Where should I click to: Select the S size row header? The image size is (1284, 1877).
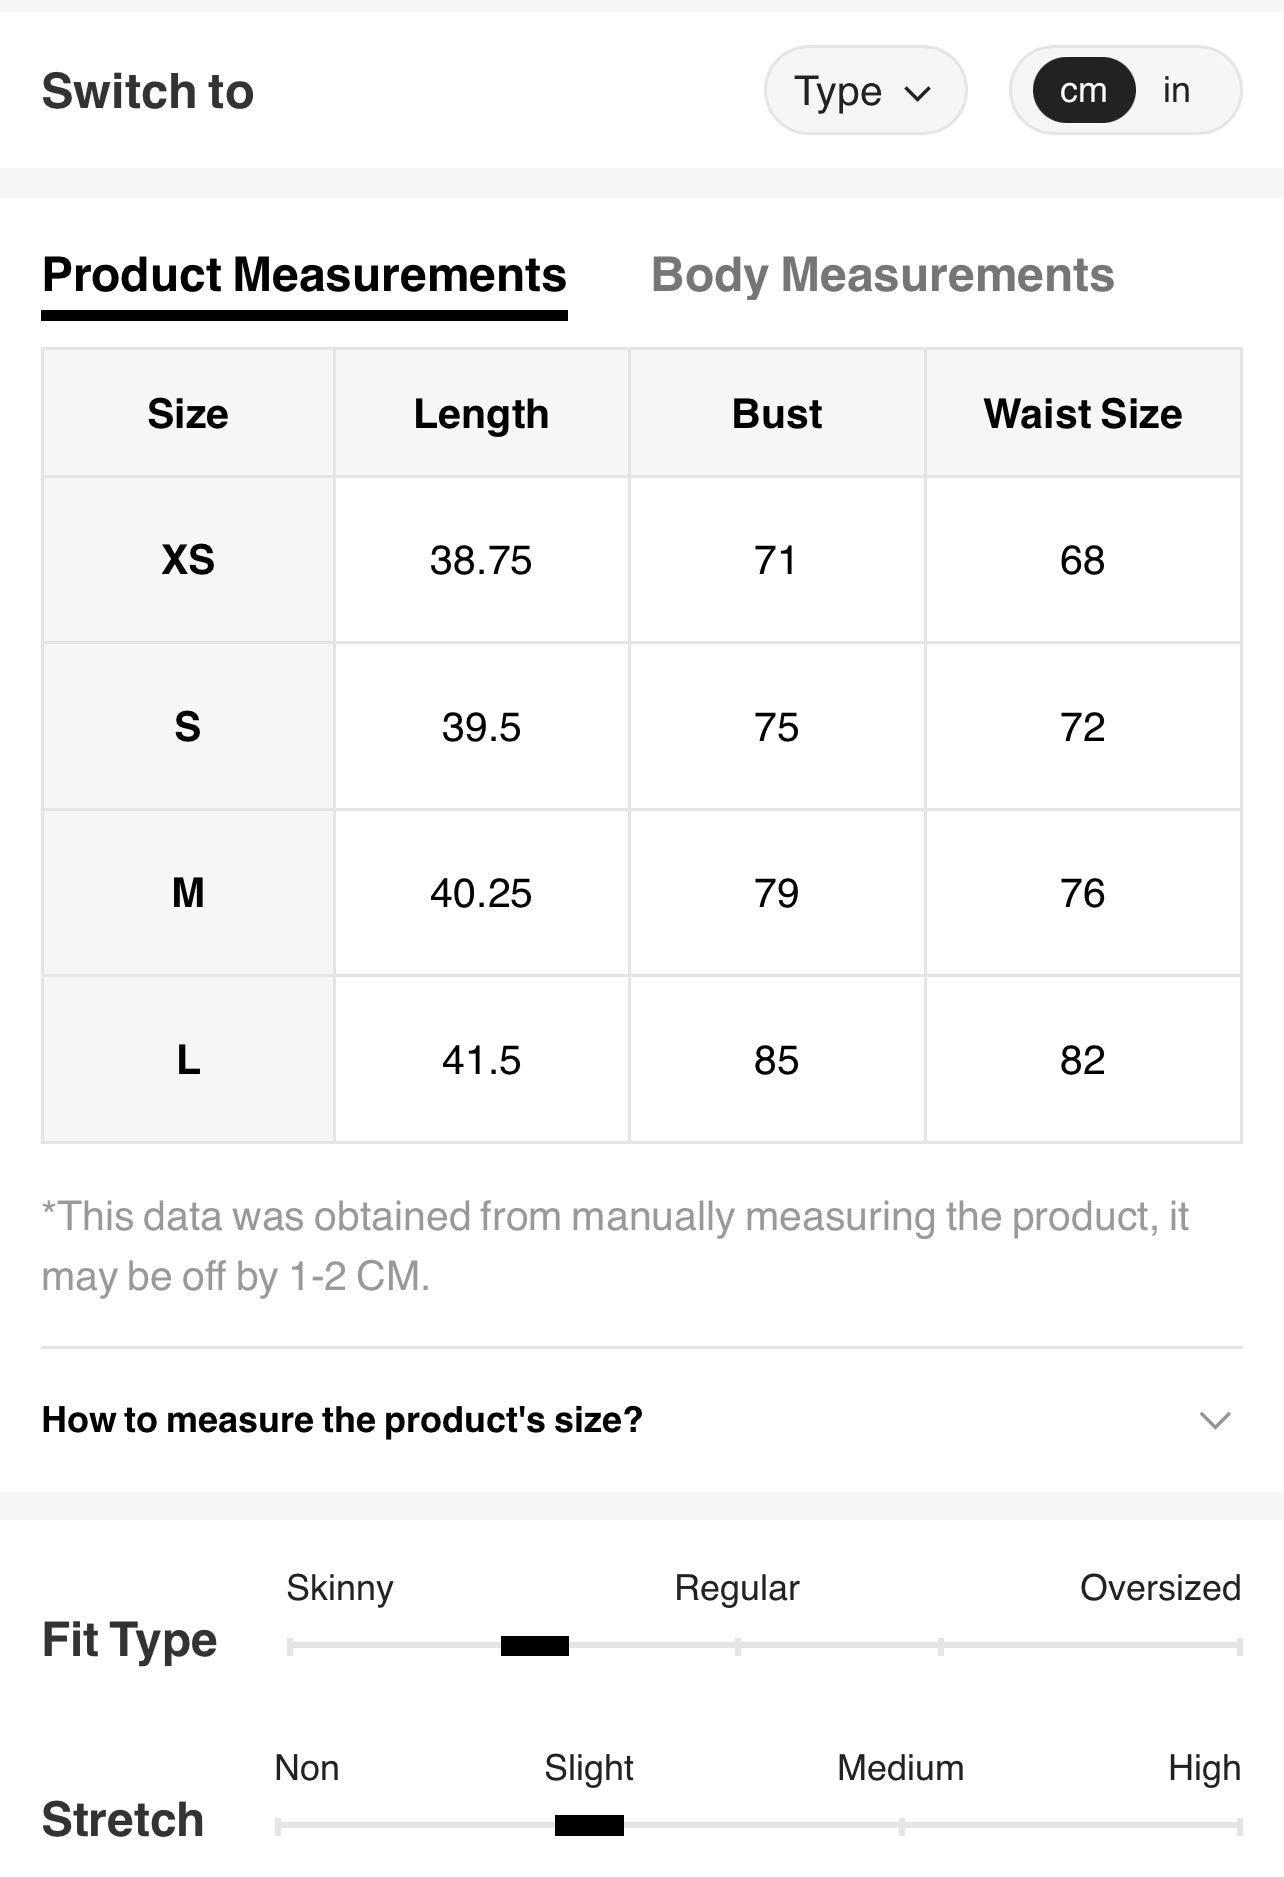click(188, 727)
